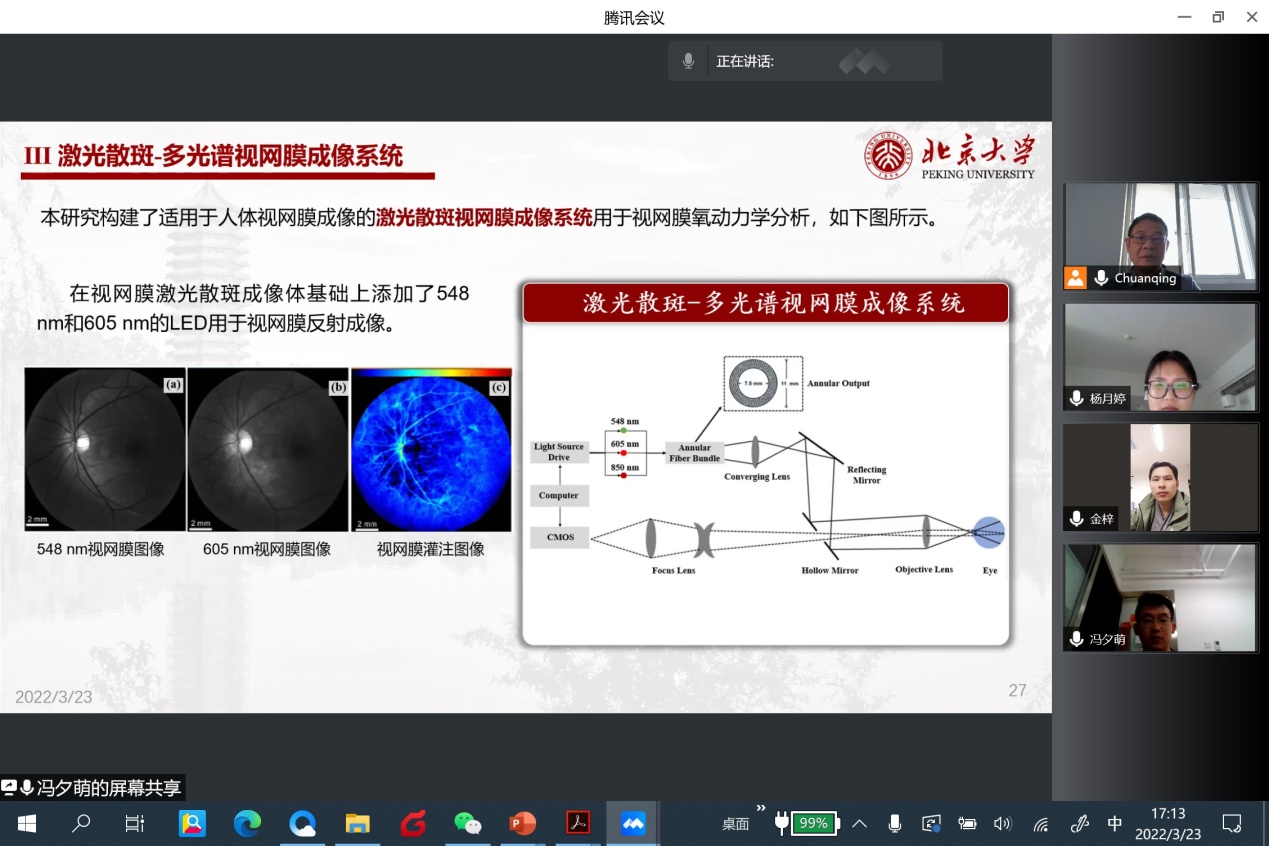1269x846 pixels.
Task: Toggle the 中 input method indicator
Action: (x=1114, y=823)
